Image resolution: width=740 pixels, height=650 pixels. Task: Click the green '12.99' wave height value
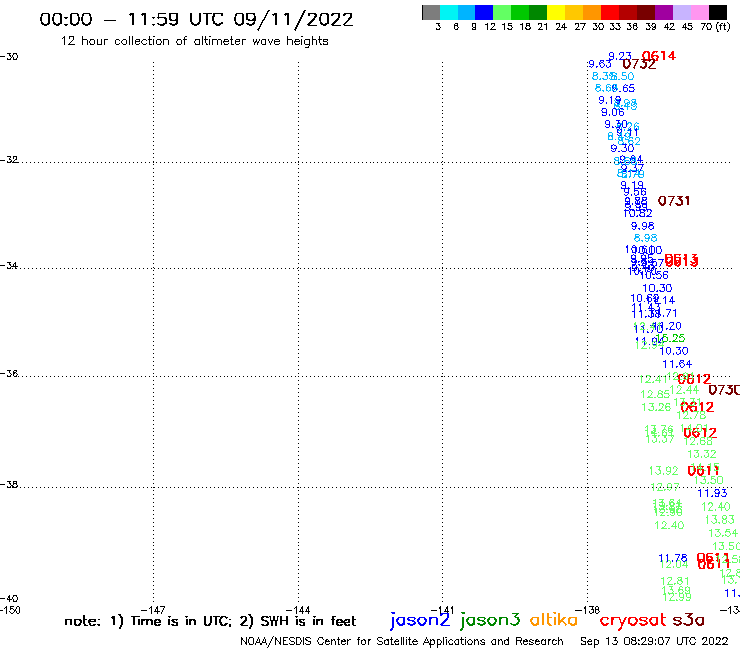click(x=677, y=597)
